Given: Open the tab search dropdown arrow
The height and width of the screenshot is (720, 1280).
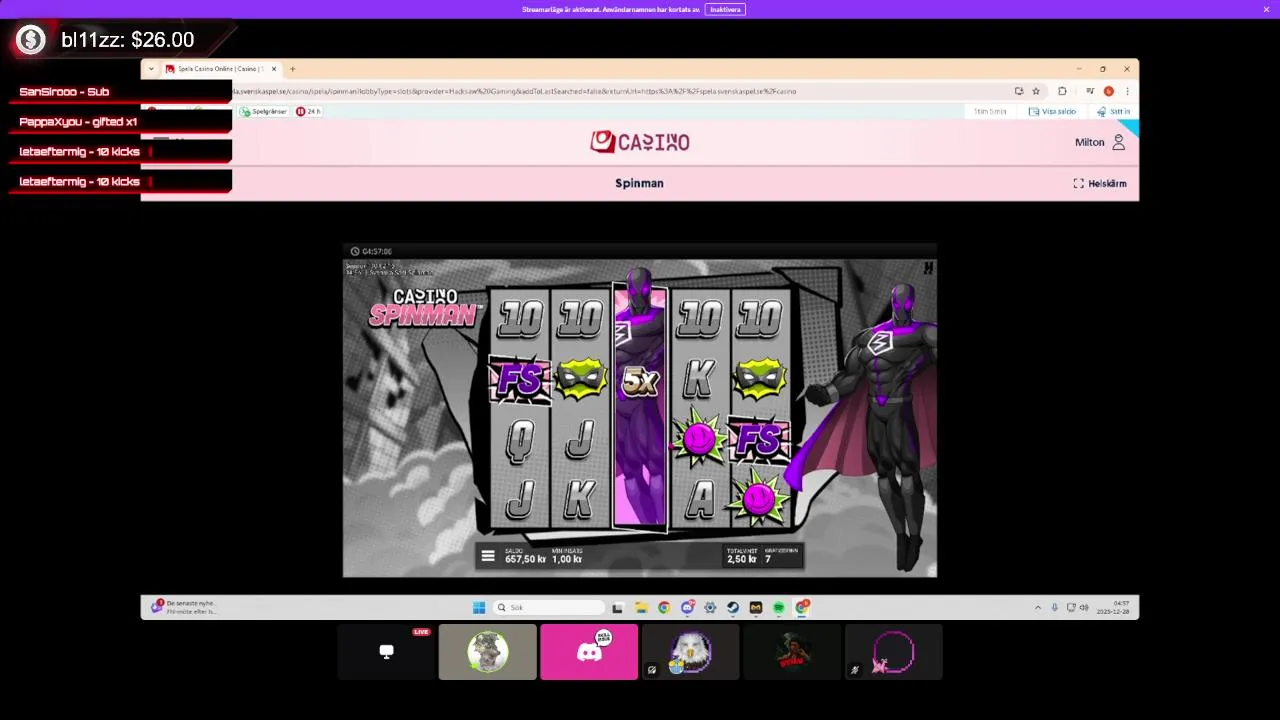Looking at the screenshot, I should 151,69.
